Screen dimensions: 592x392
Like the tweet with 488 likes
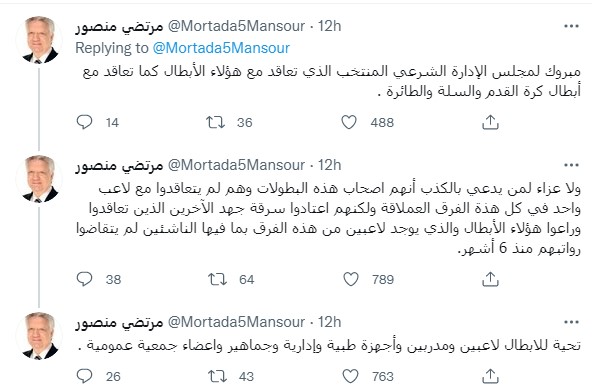349,122
